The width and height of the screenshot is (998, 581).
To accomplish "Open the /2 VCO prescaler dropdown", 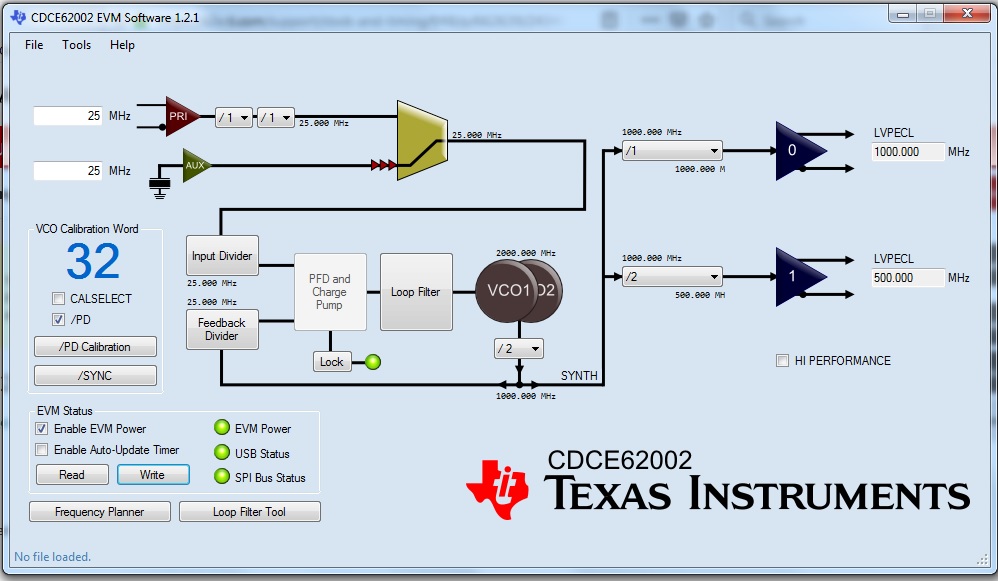I will tap(519, 349).
